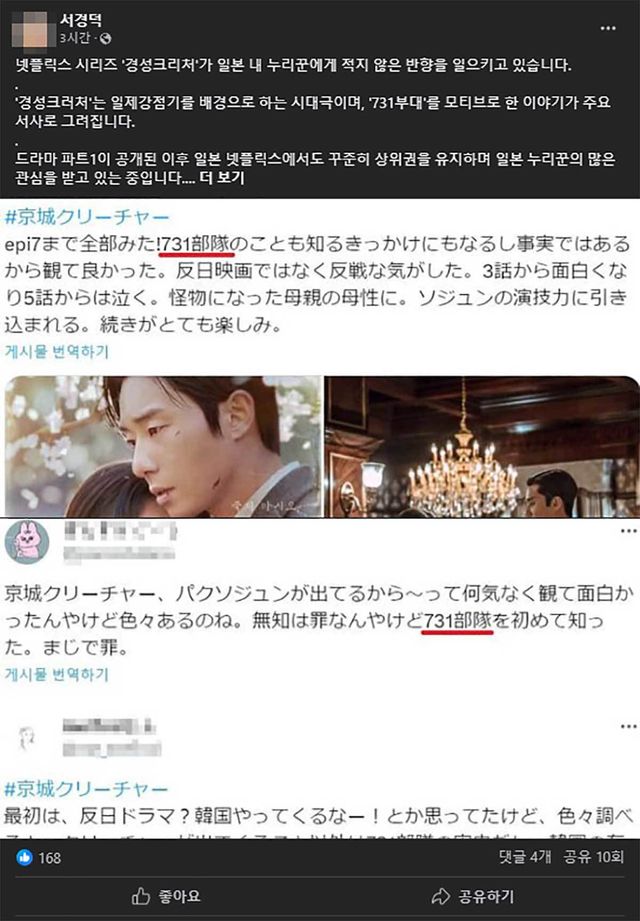The width and height of the screenshot is (640, 921).
Task: Click the blue thumbs-up reaction icon
Action: pos(24,858)
